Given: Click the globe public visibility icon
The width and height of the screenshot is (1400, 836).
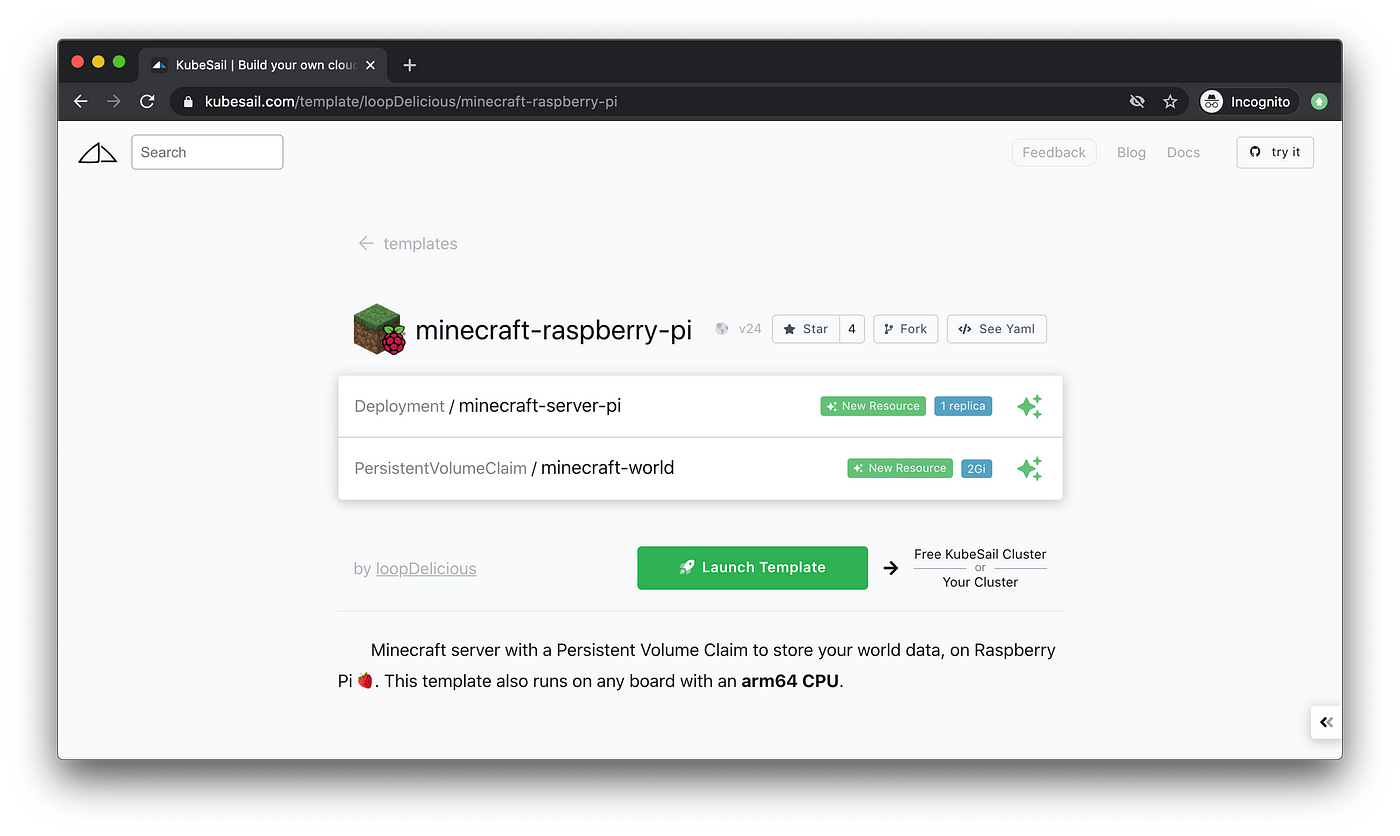Looking at the screenshot, I should click(722, 328).
